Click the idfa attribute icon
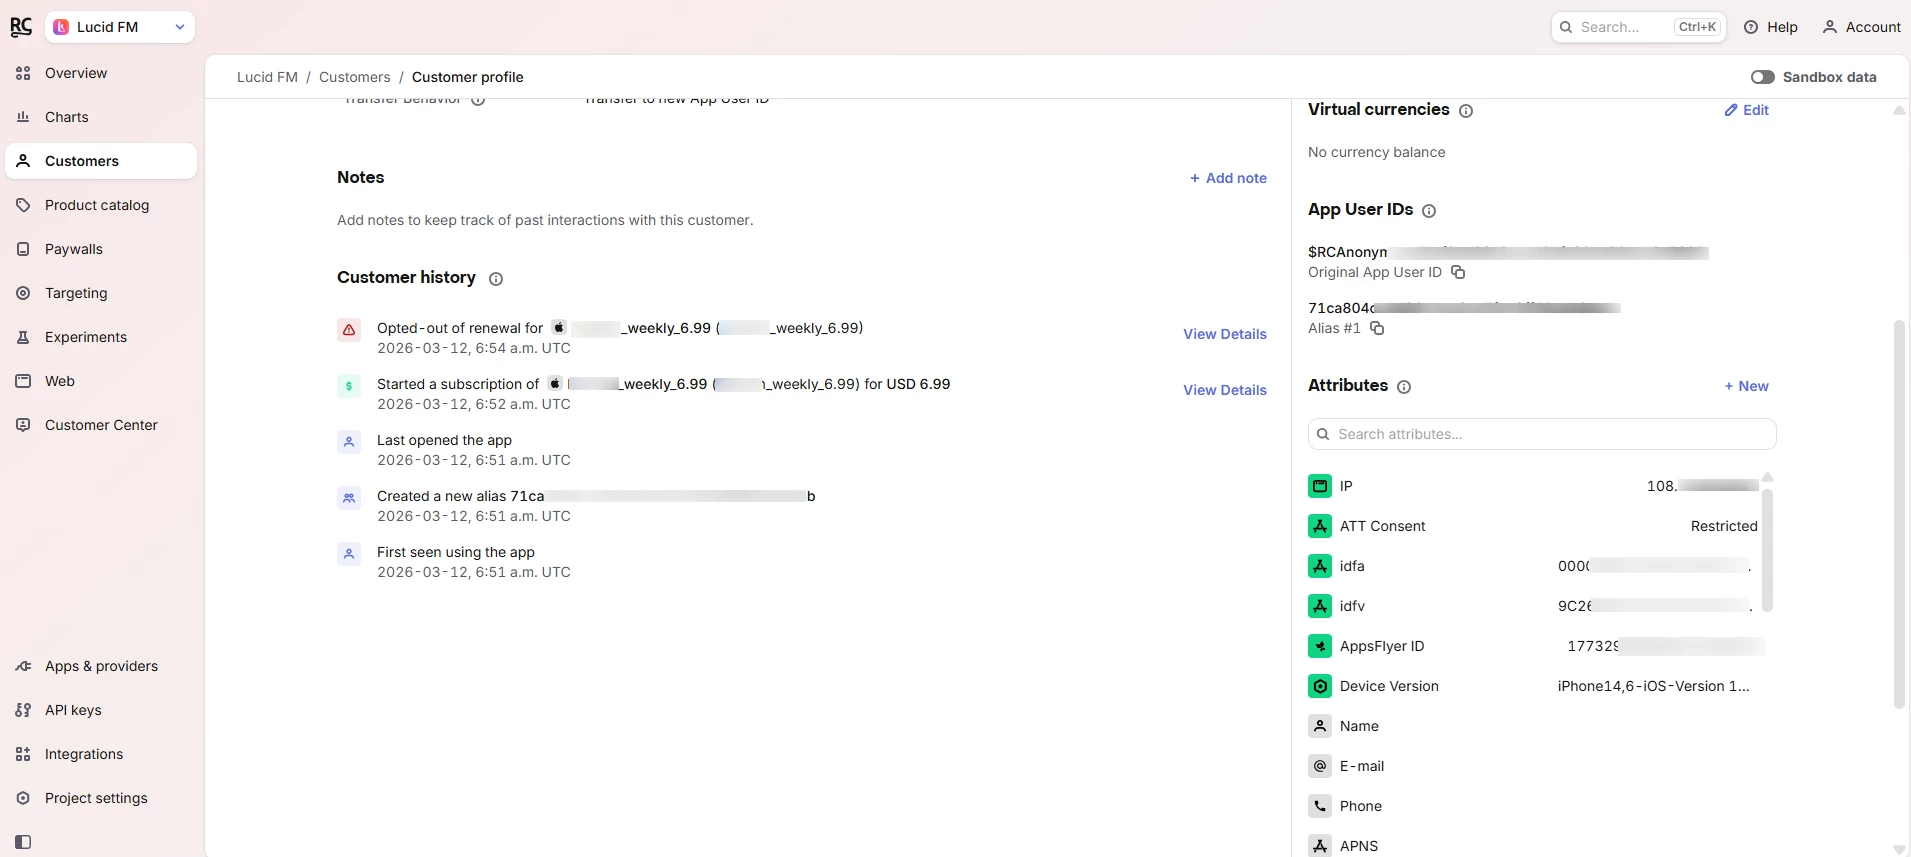 point(1320,566)
